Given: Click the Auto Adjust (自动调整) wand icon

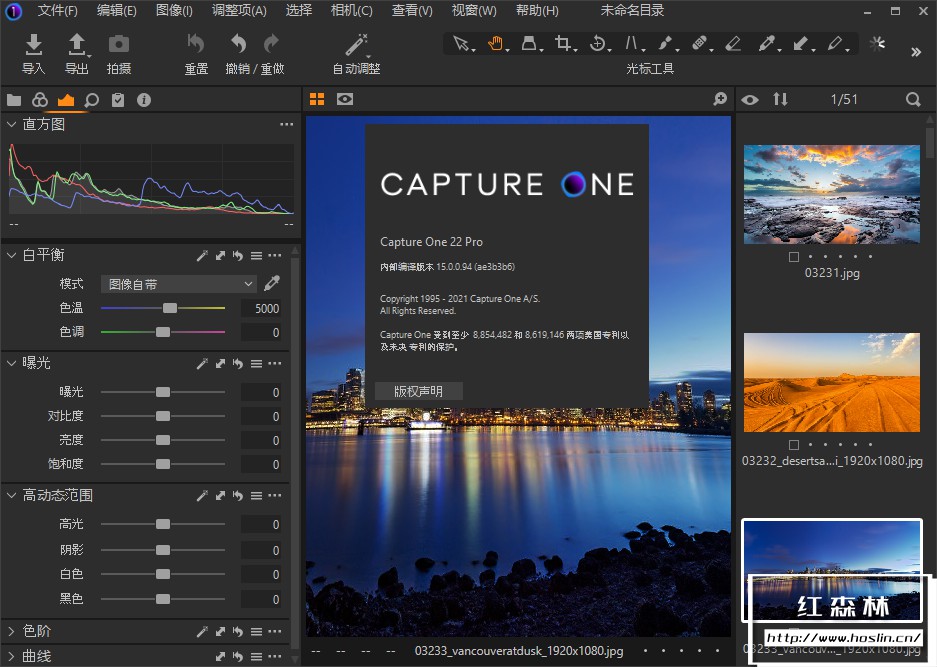Looking at the screenshot, I should click(x=356, y=45).
